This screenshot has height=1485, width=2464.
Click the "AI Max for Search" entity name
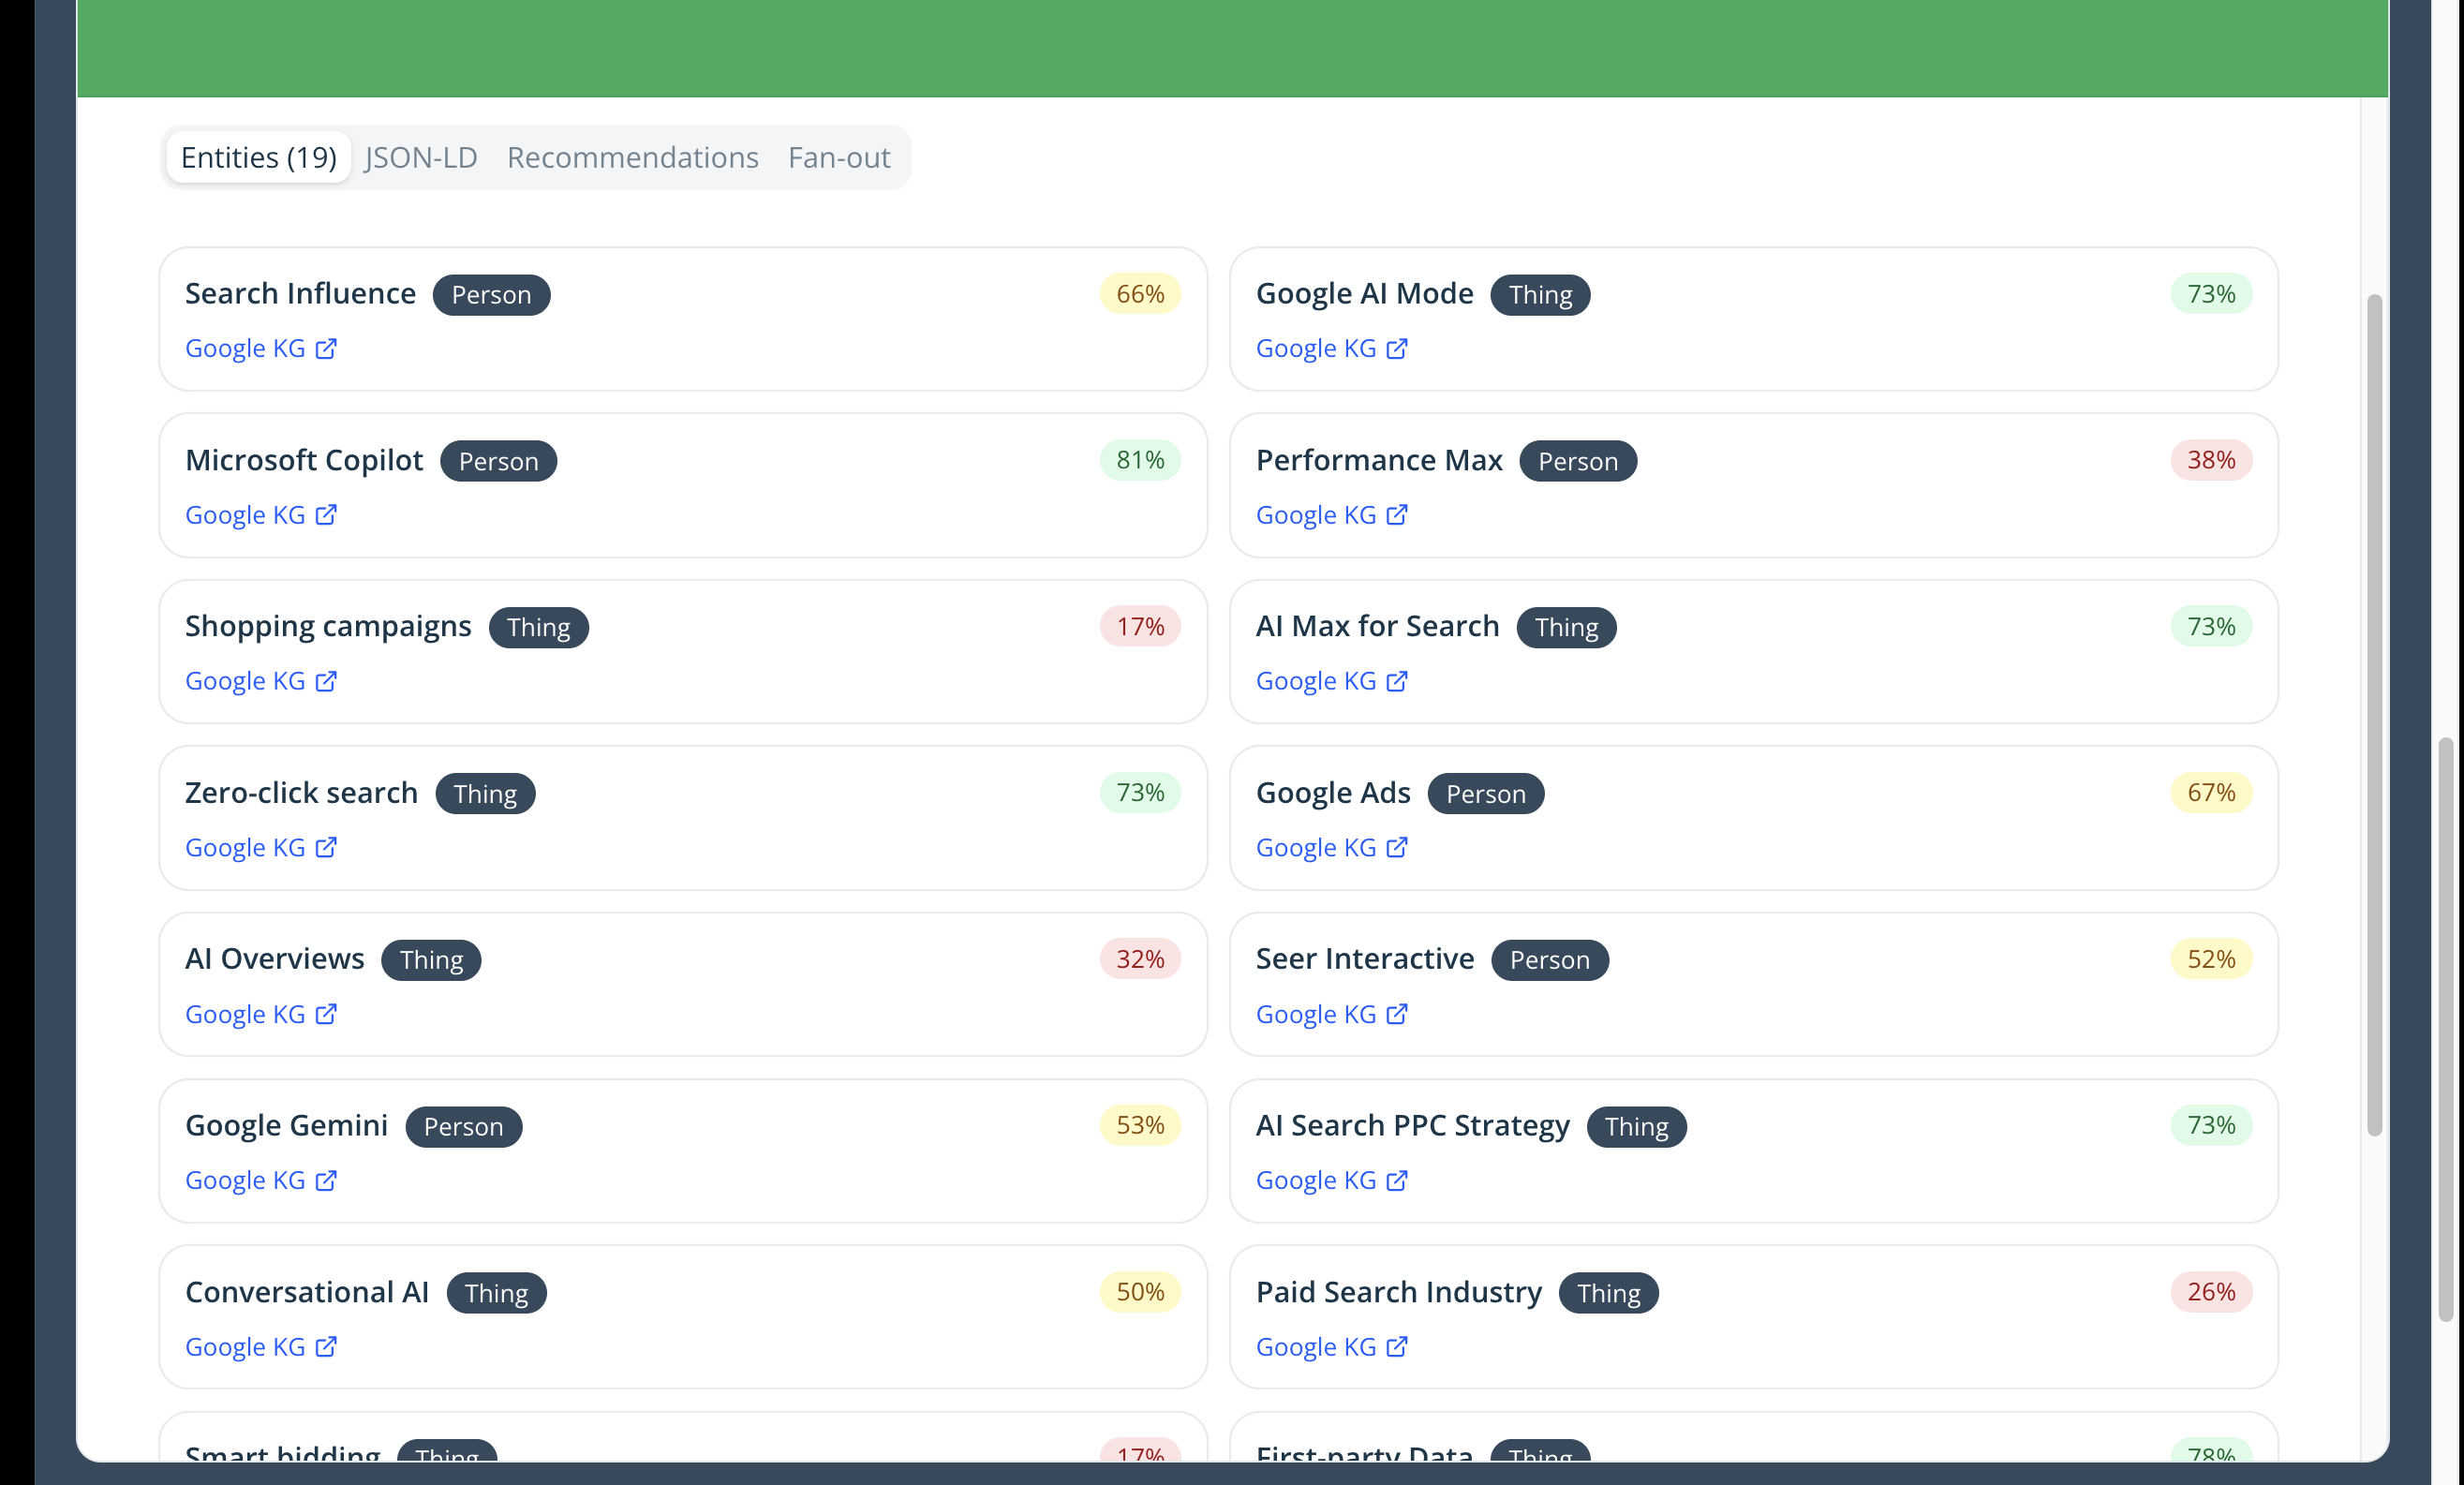tap(1378, 626)
